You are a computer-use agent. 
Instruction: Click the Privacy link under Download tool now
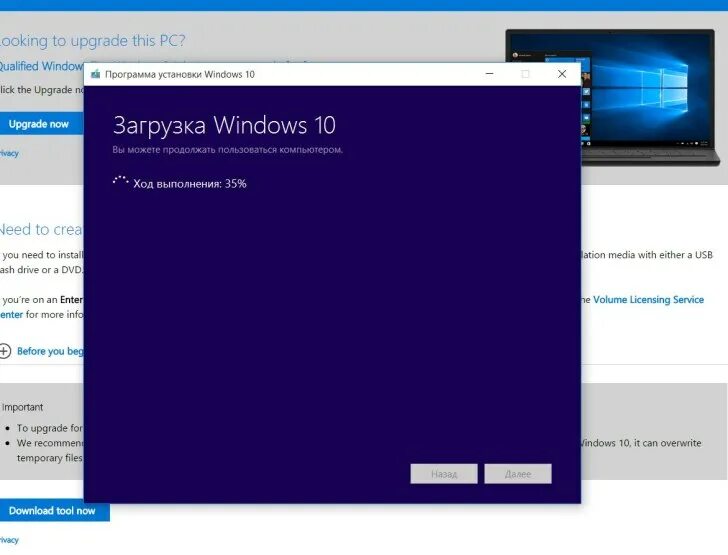click(x=9, y=540)
